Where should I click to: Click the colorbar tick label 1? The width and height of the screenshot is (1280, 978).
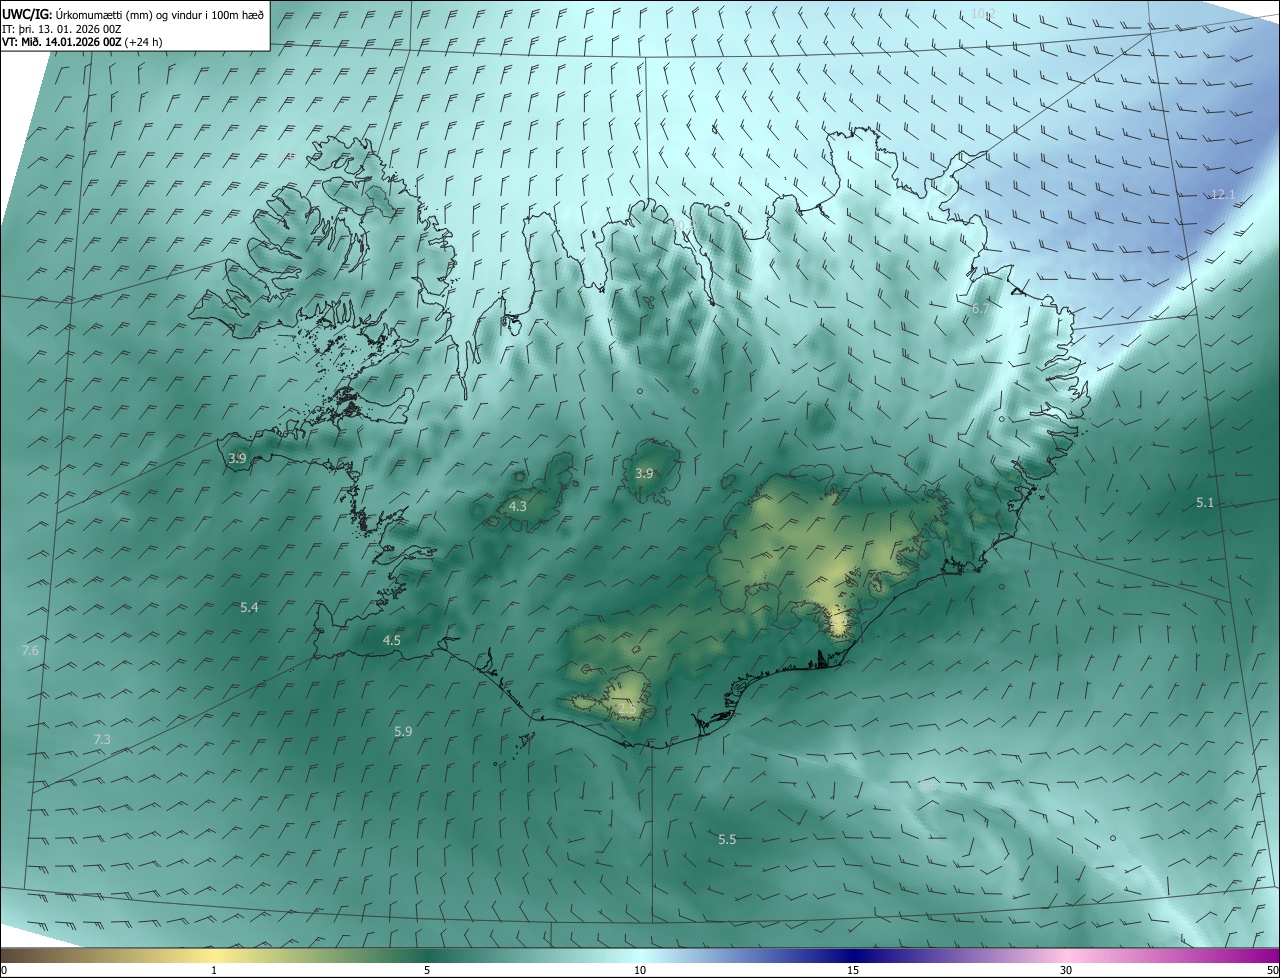(214, 970)
